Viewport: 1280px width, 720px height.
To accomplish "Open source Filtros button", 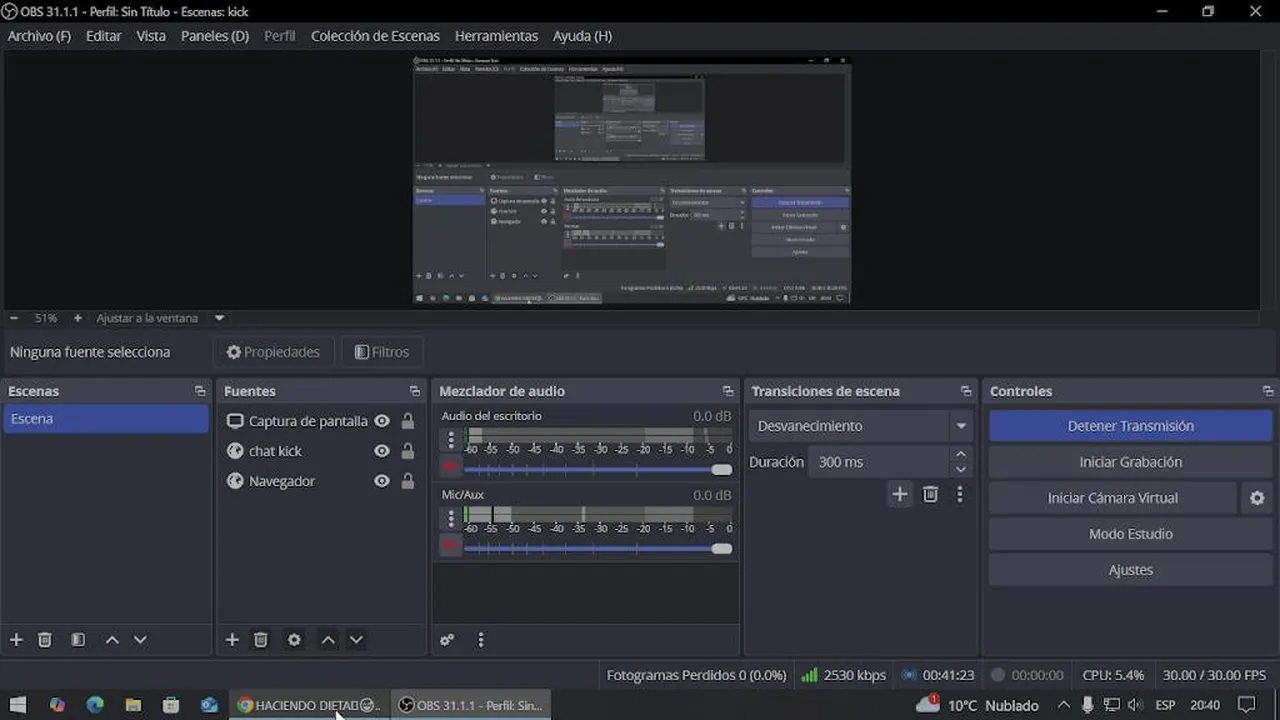I will [x=382, y=352].
